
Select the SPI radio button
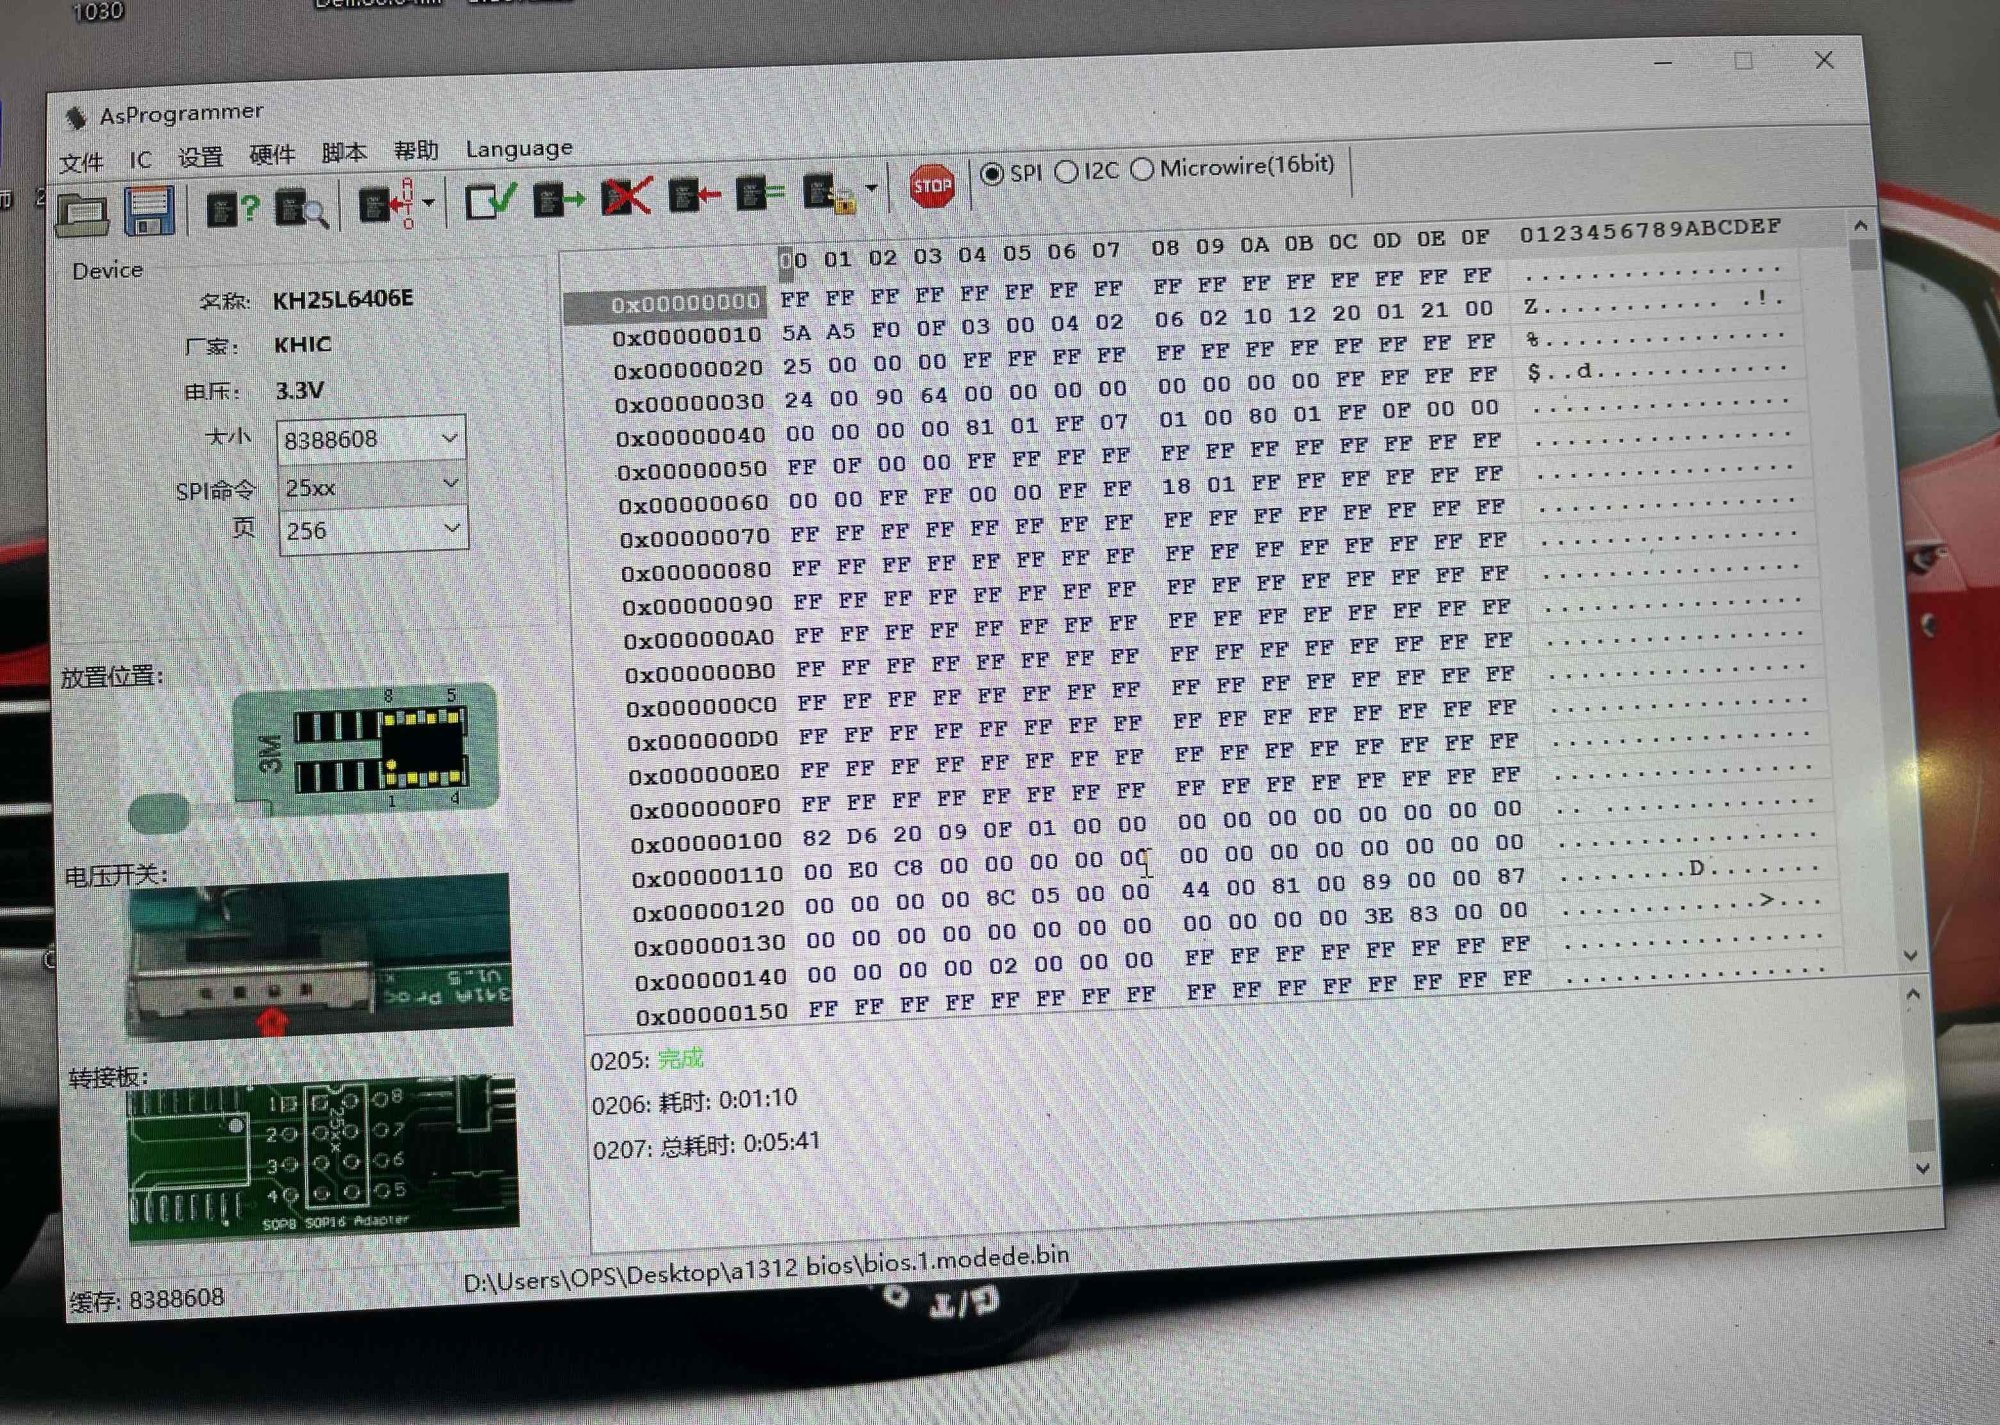(992, 174)
